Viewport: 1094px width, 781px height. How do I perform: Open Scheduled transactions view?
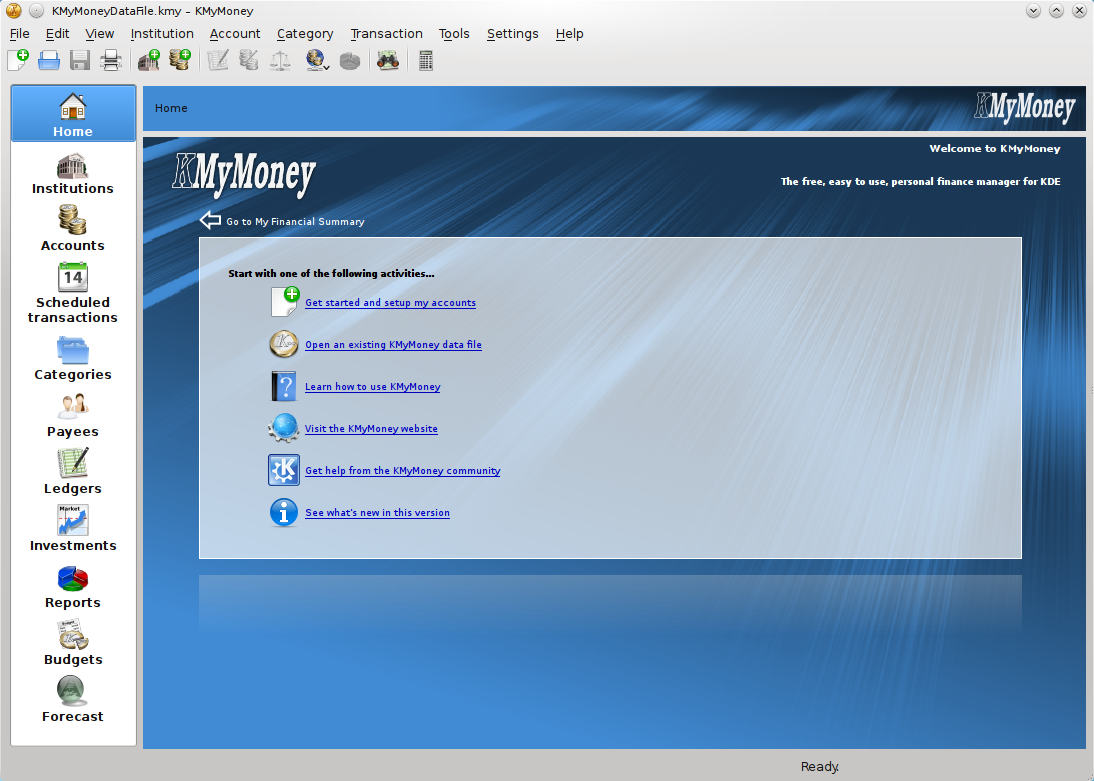click(73, 293)
